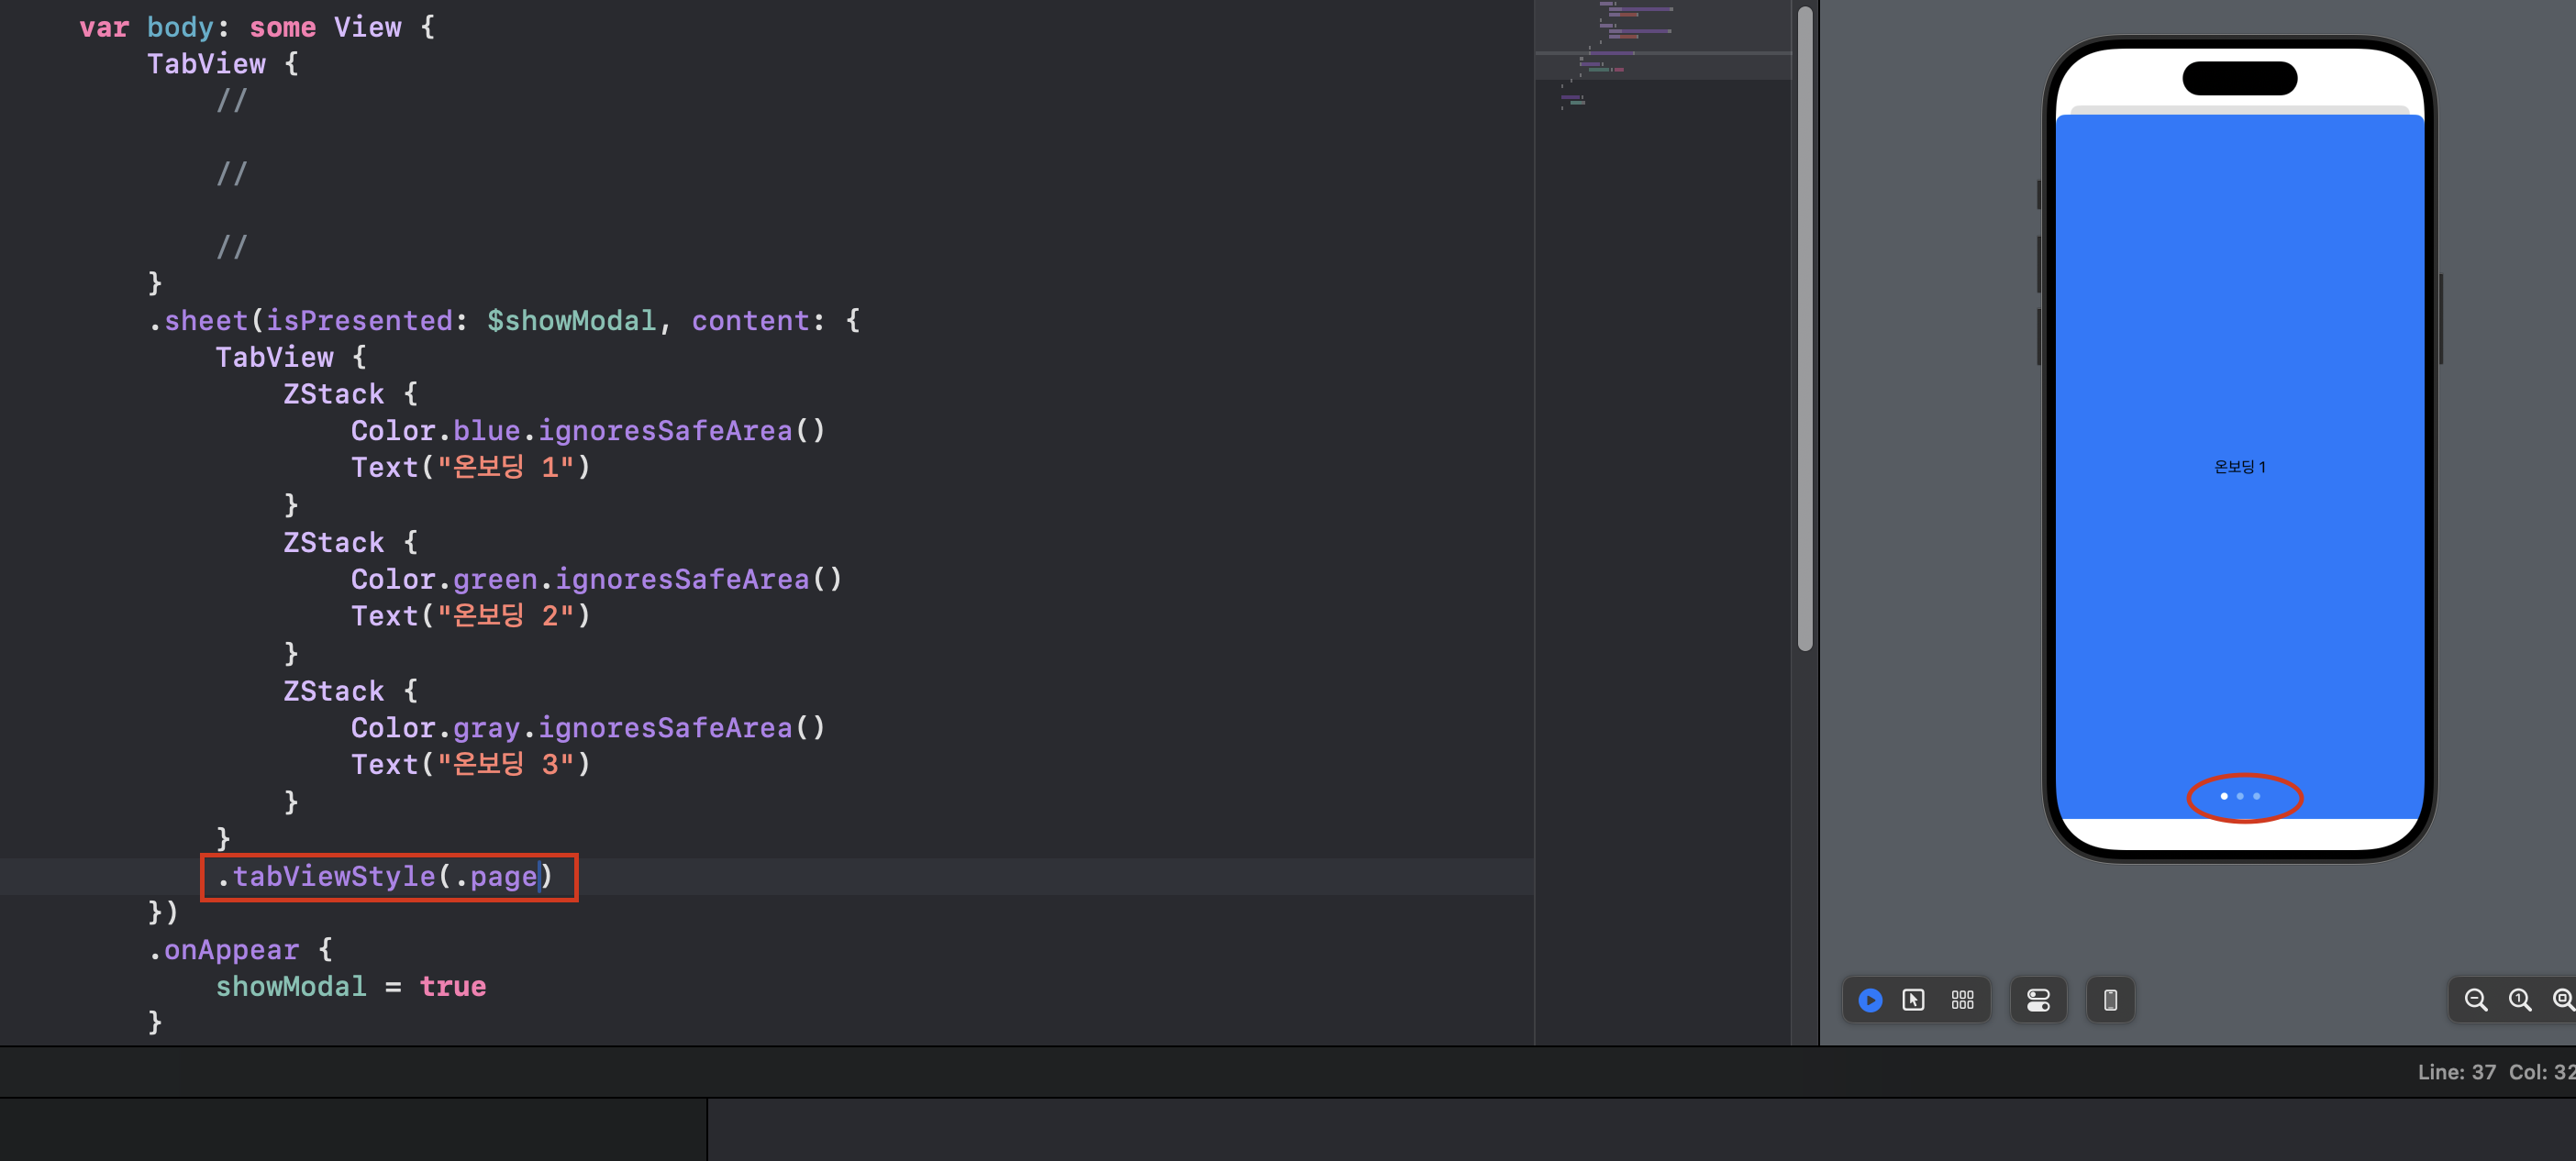
Task: Zoom preview canvas to 100%
Action: click(x=2519, y=1000)
